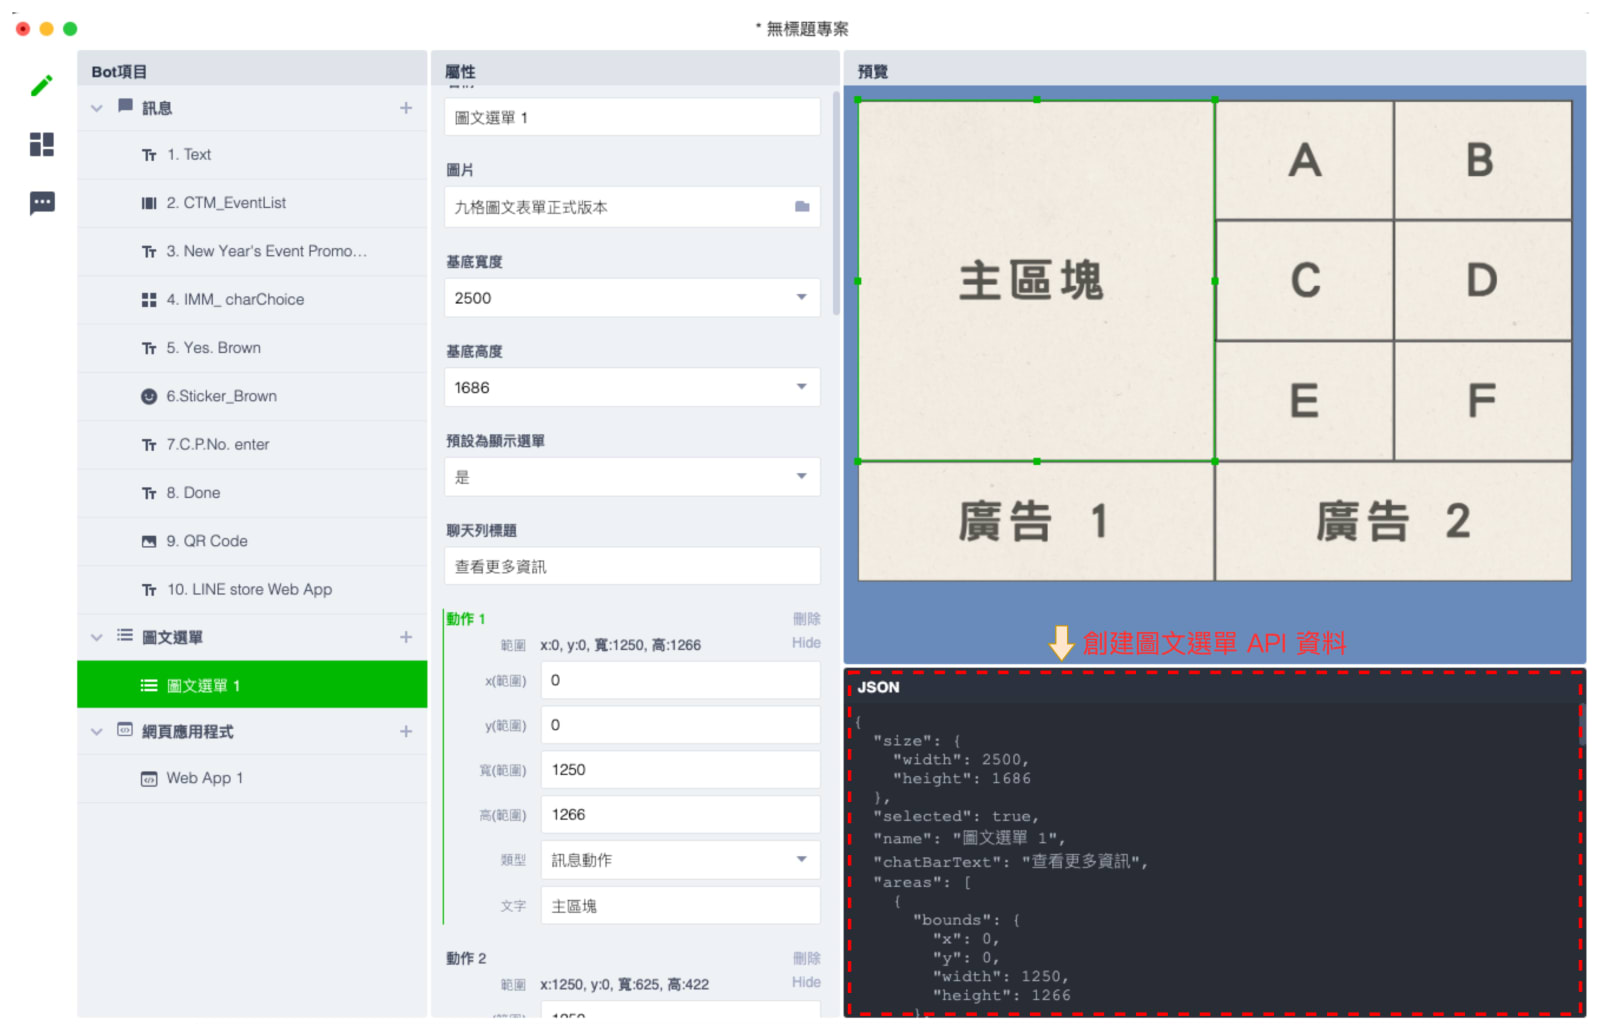Click Hide for 動作 2
This screenshot has height=1036, width=1600.
tap(806, 983)
